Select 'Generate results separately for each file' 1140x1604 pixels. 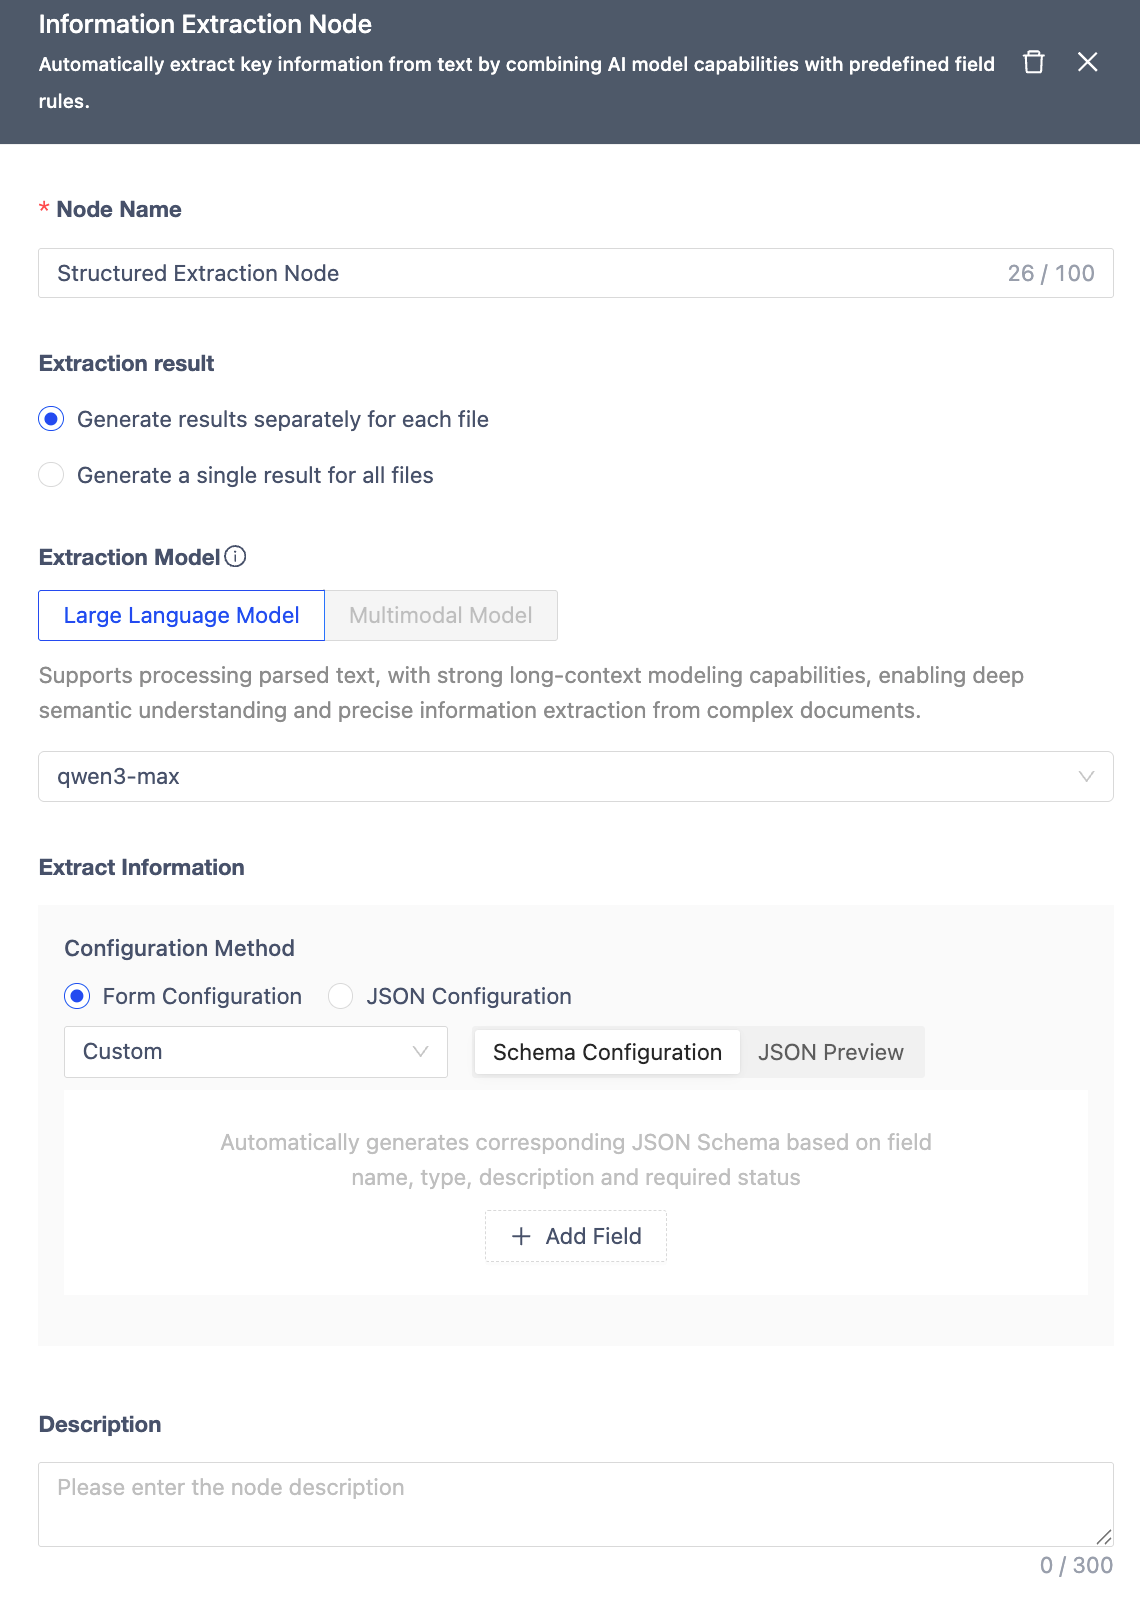tap(51, 419)
